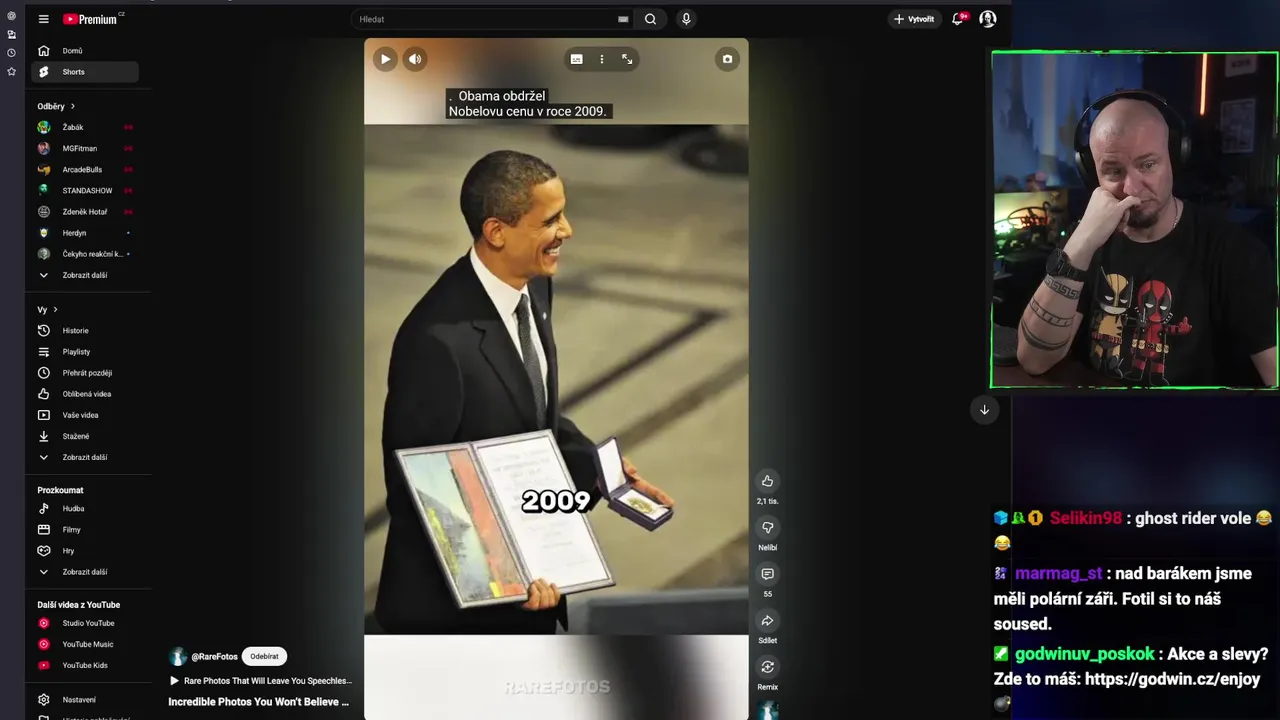The image size is (1280, 720).
Task: Open Stažené downloads
Action: (85, 436)
